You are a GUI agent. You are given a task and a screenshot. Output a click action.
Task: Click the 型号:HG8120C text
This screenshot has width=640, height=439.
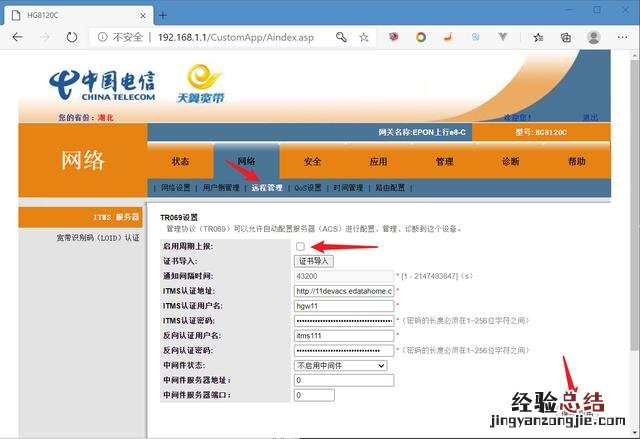541,132
